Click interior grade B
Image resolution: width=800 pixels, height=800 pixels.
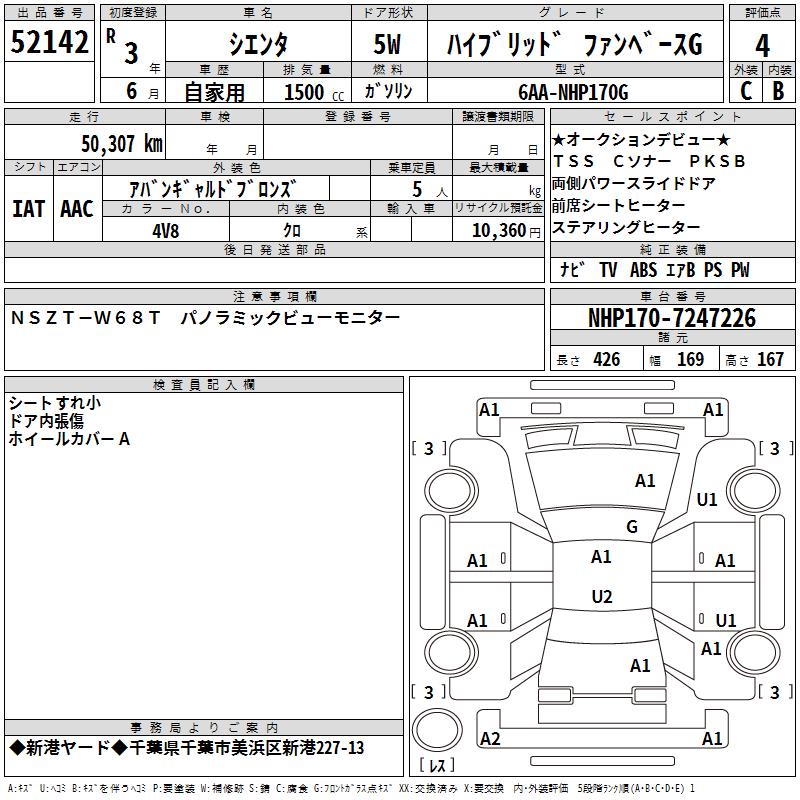point(778,91)
